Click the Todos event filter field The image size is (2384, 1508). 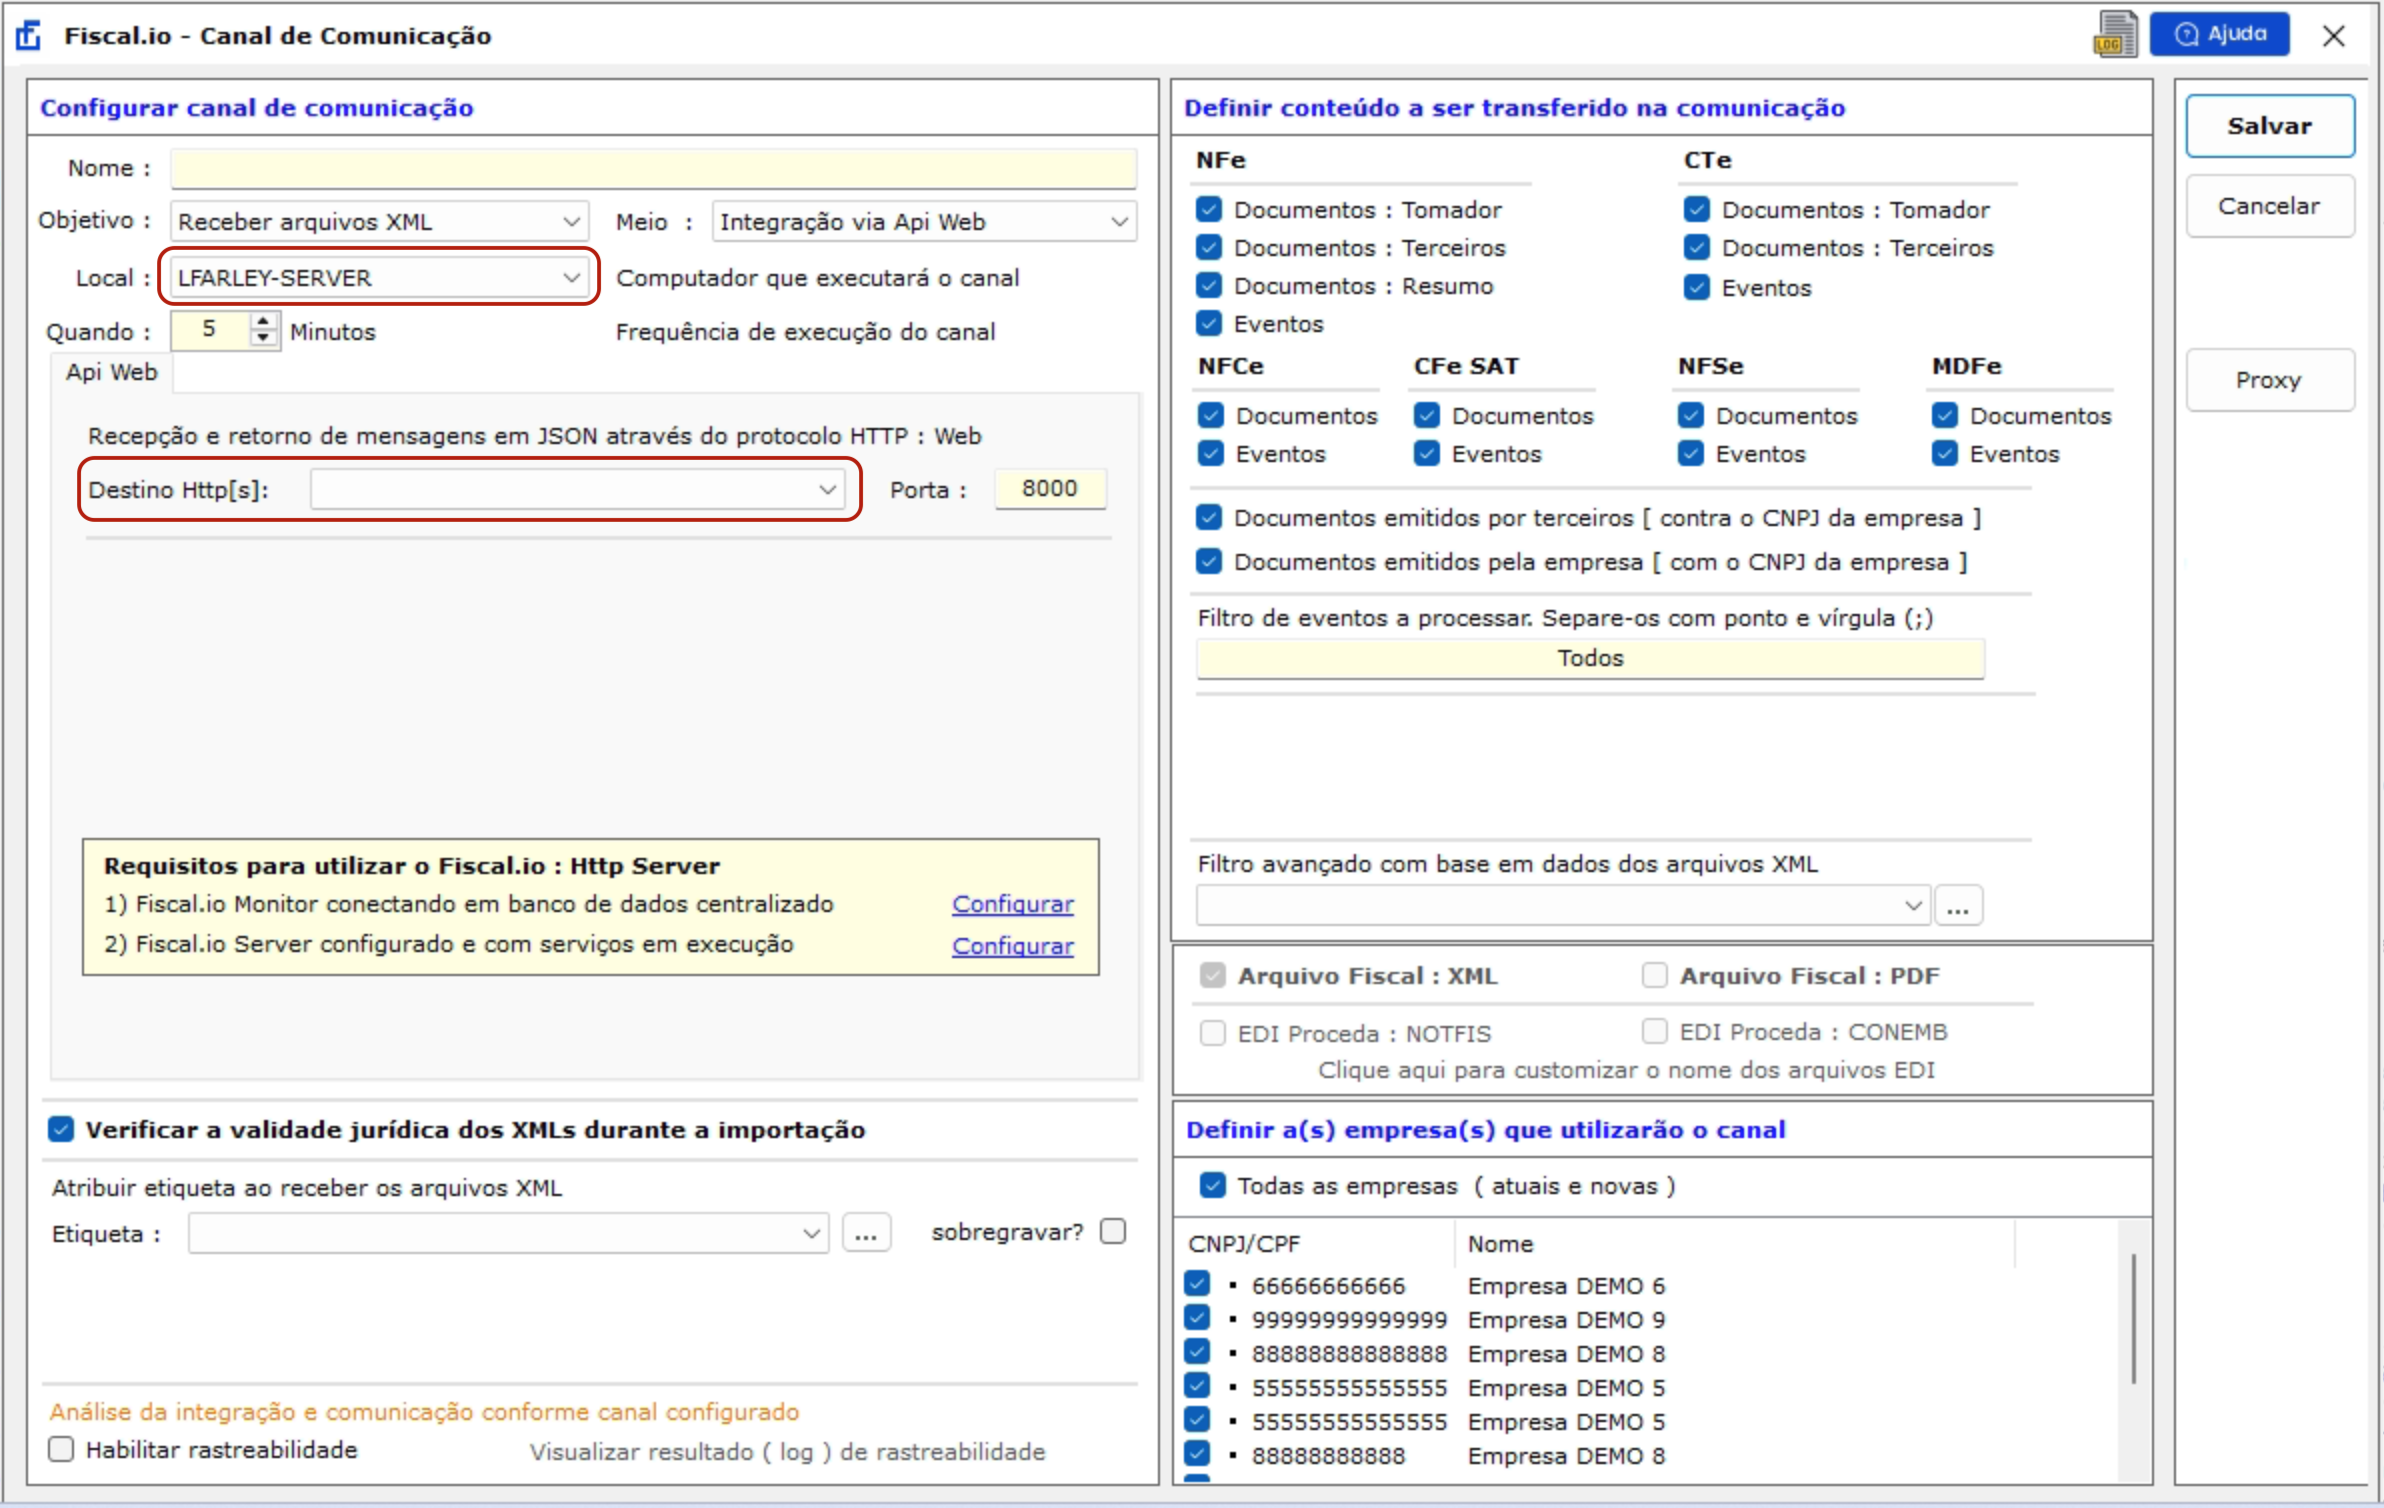(x=1590, y=658)
